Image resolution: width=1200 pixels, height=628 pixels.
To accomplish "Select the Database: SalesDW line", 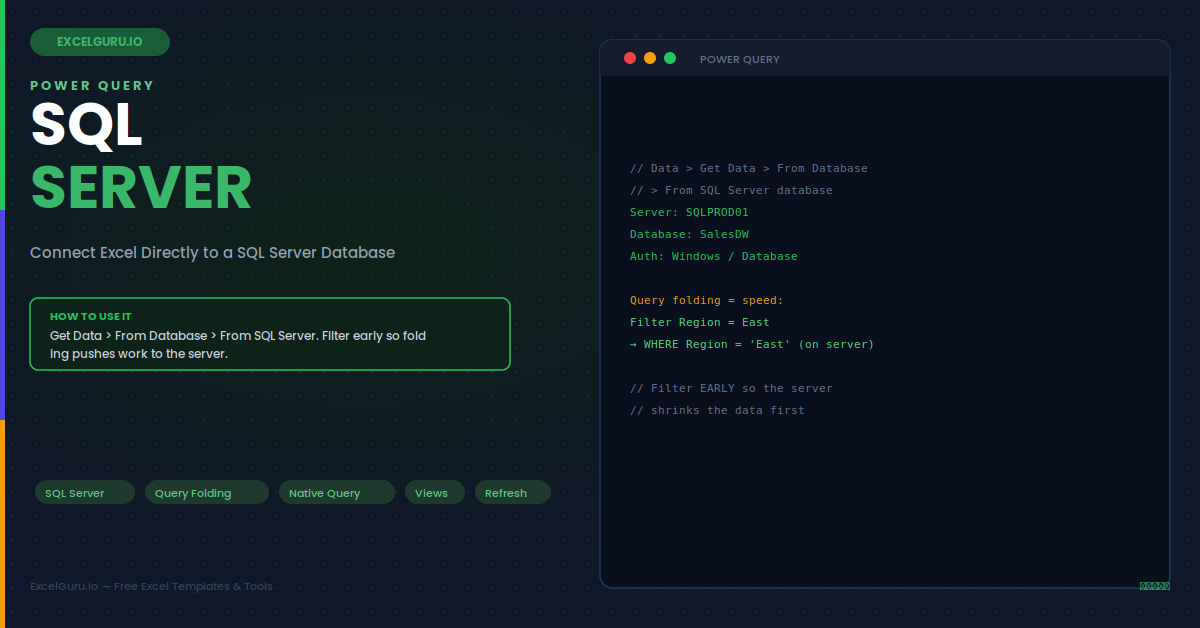I will point(689,234).
